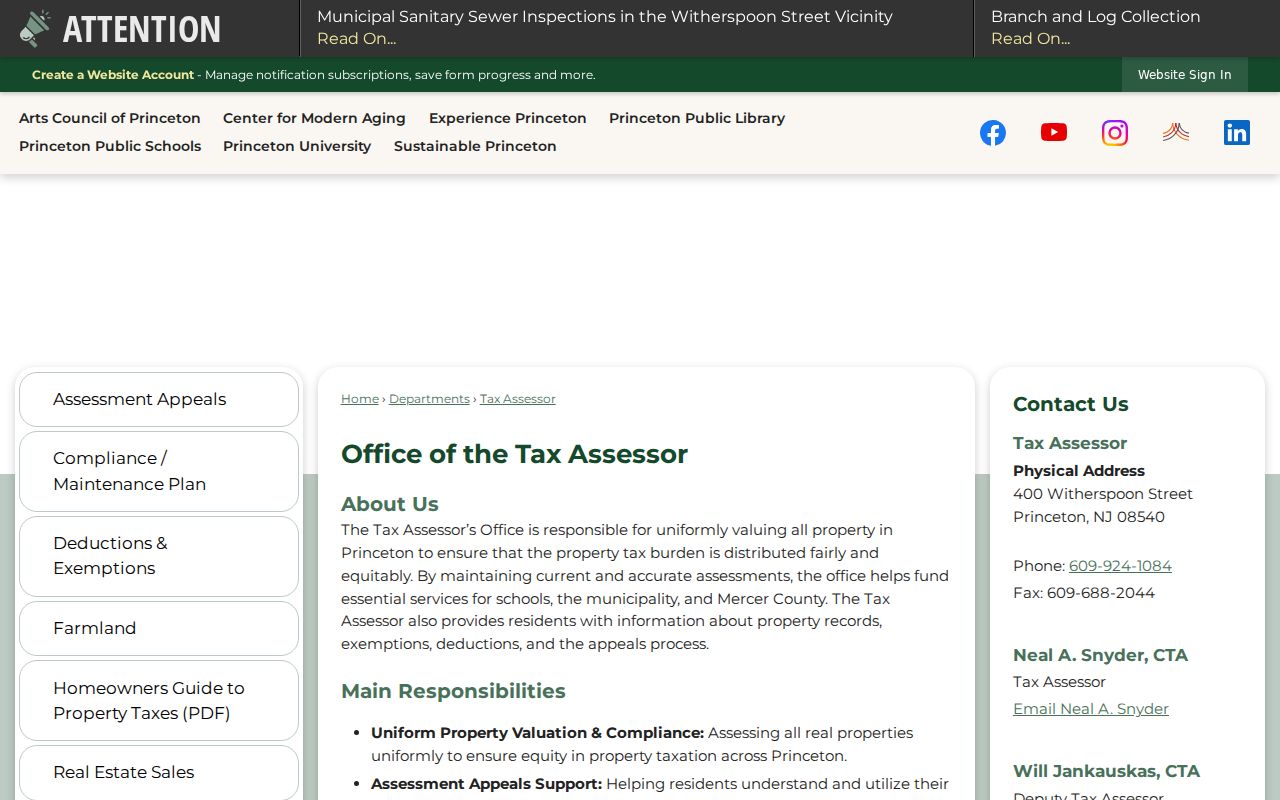Click Email Neal A. Snyder link

pos(1091,709)
